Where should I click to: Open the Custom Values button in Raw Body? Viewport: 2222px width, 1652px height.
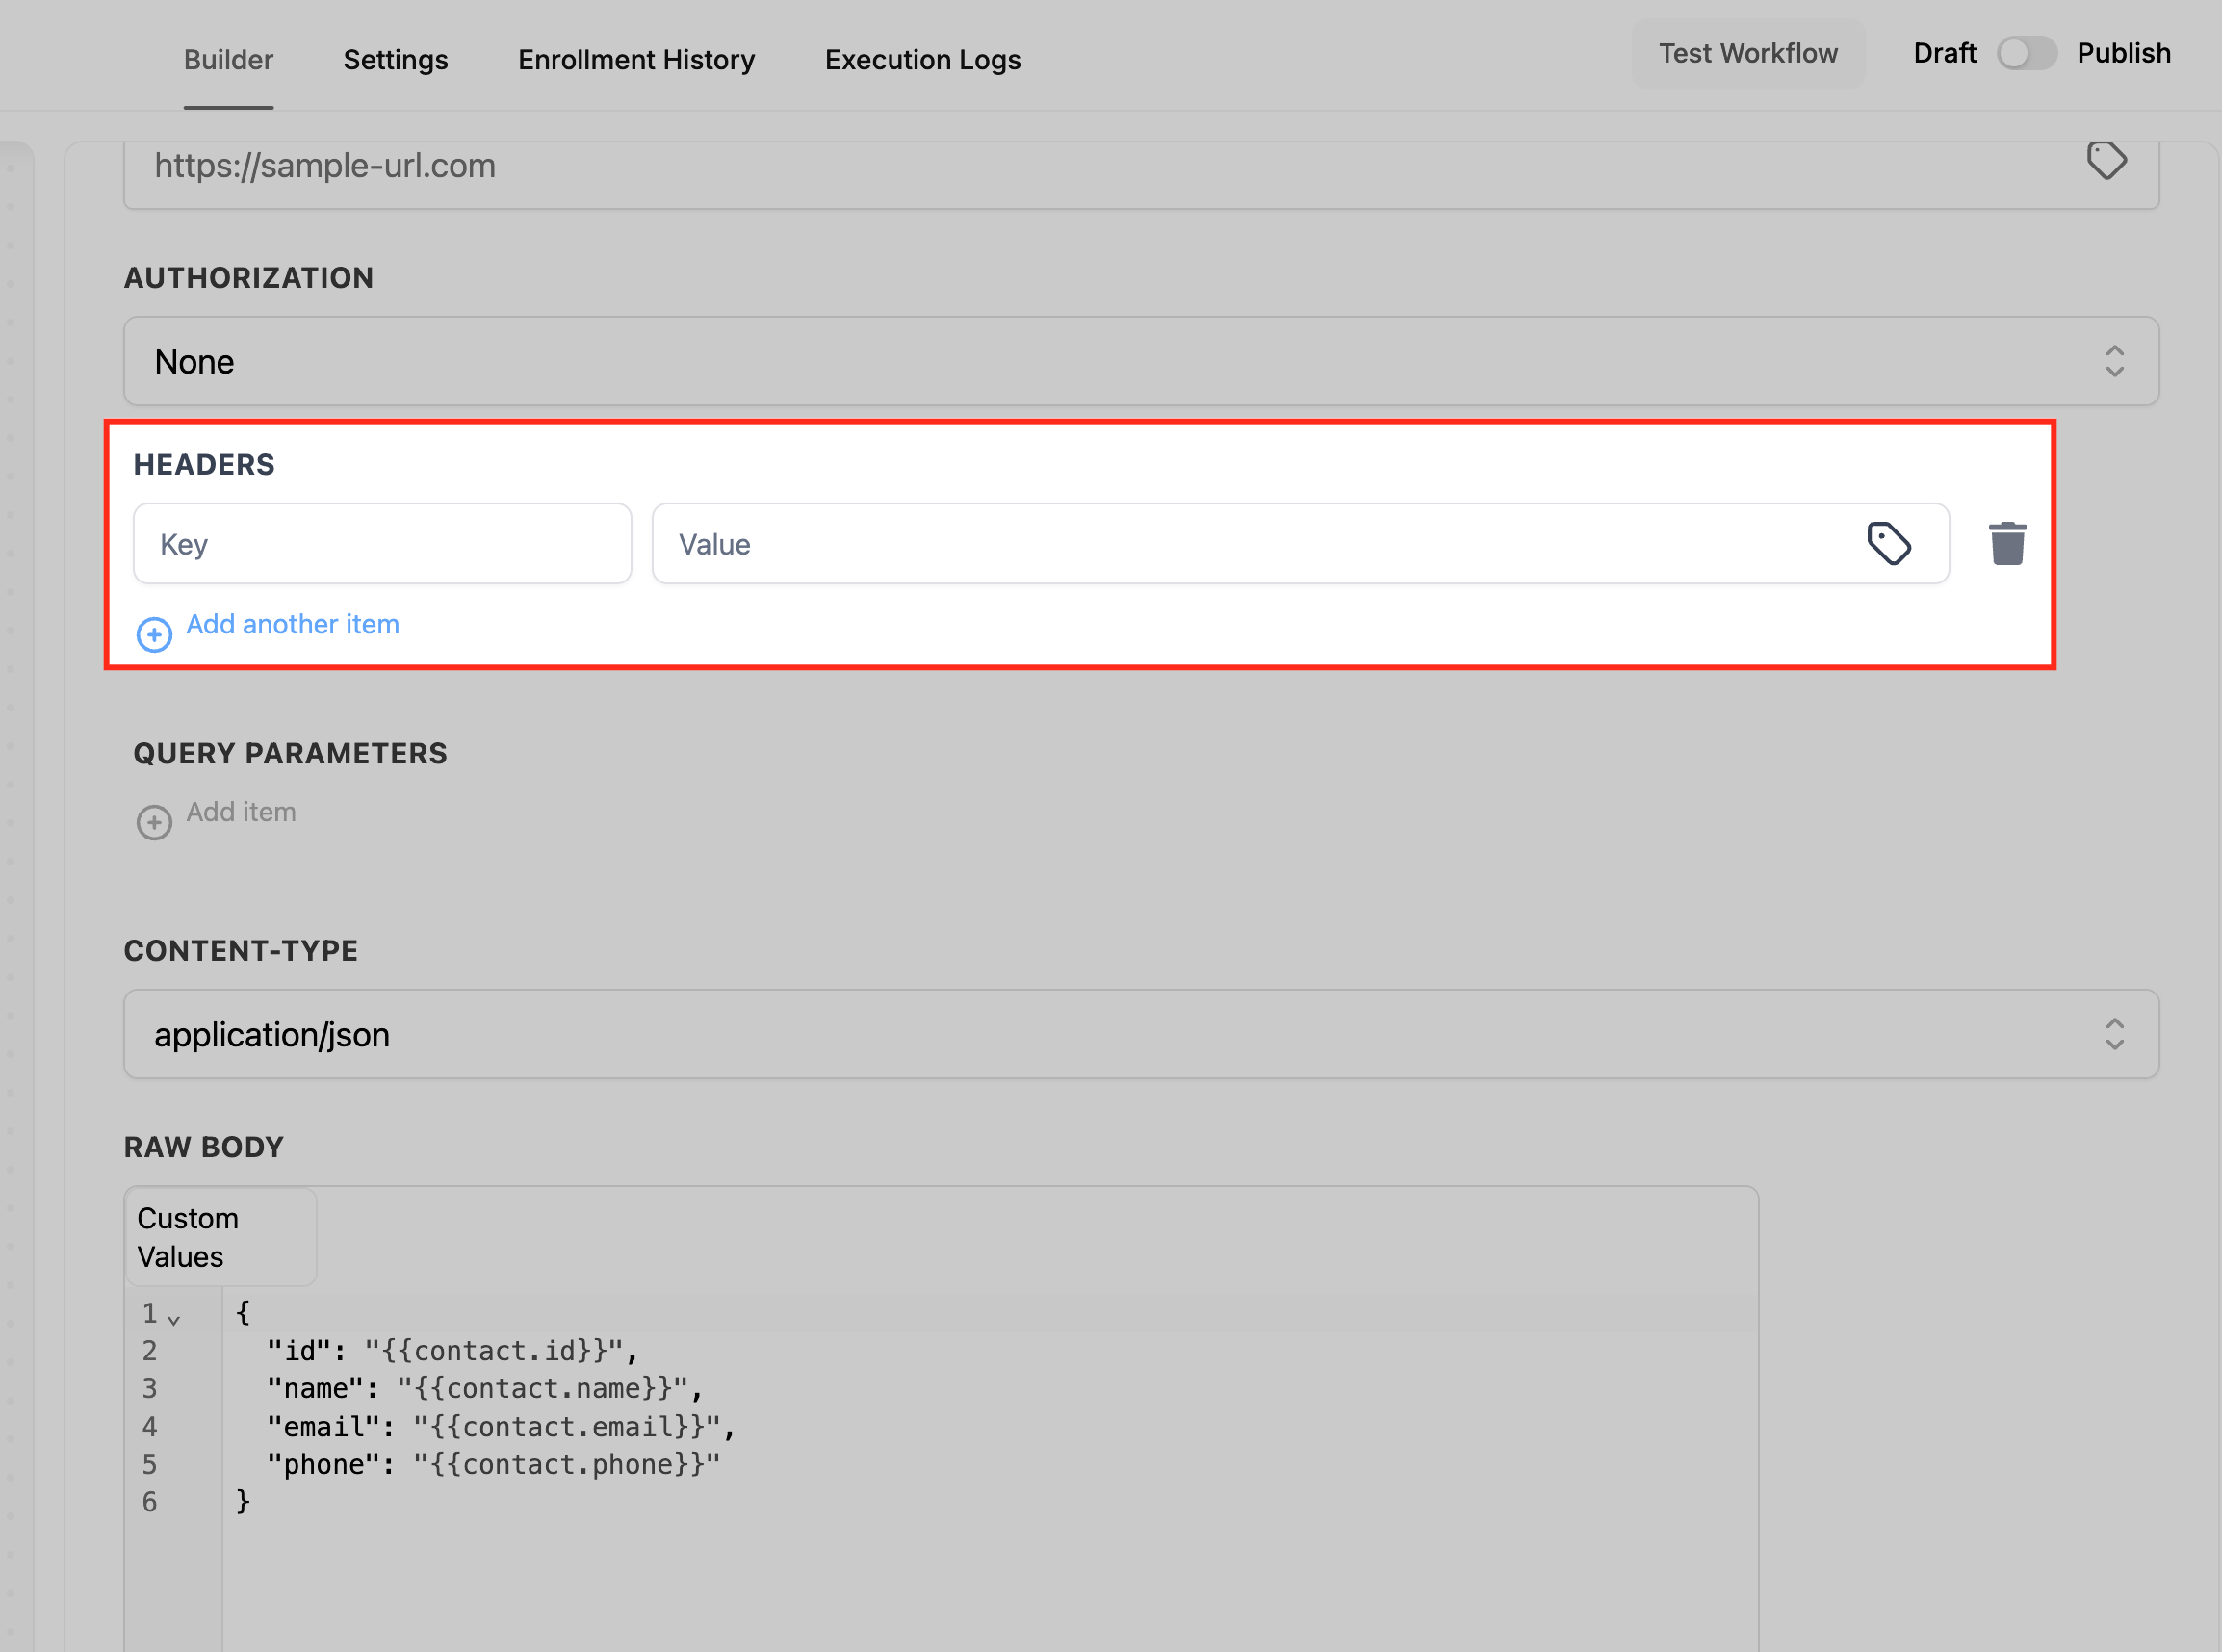(220, 1237)
